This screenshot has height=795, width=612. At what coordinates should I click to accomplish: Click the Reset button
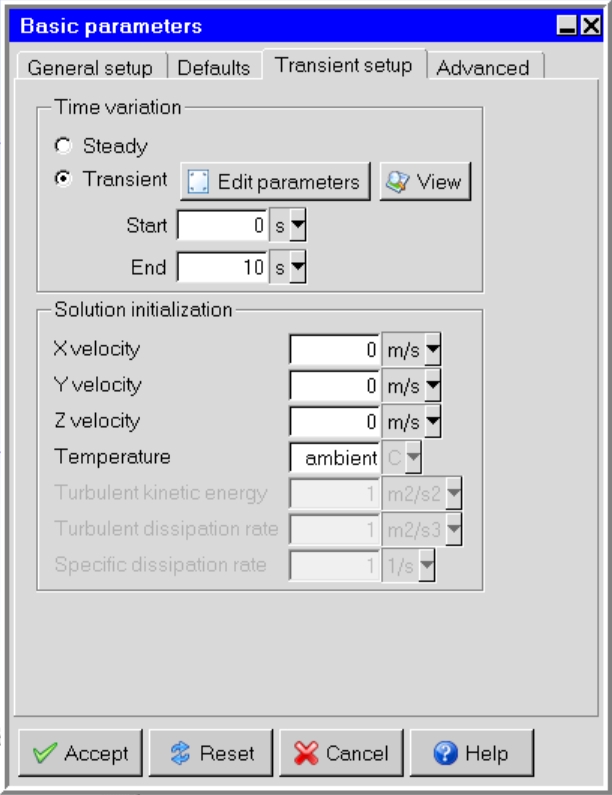[x=210, y=753]
